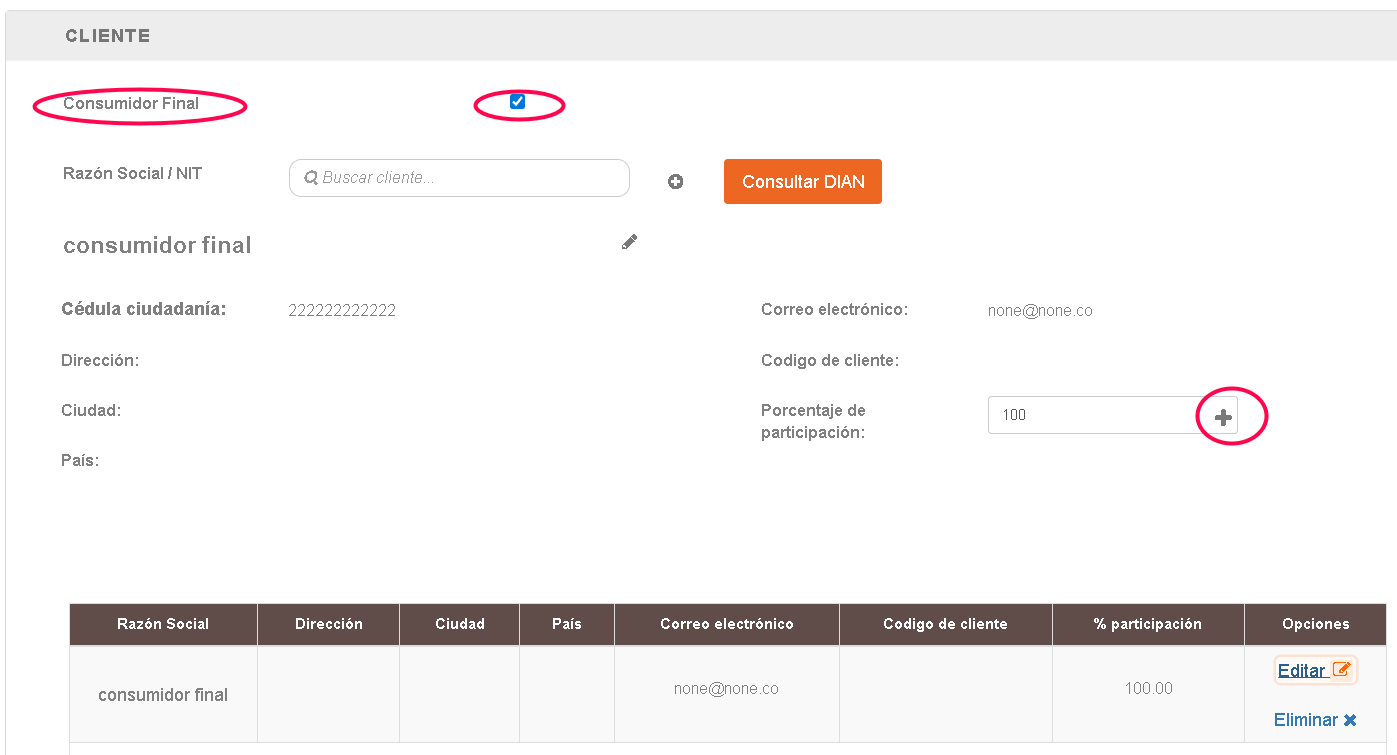Image resolution: width=1397 pixels, height=755 pixels.
Task: Click the CLIENTE section header
Action: tap(108, 36)
